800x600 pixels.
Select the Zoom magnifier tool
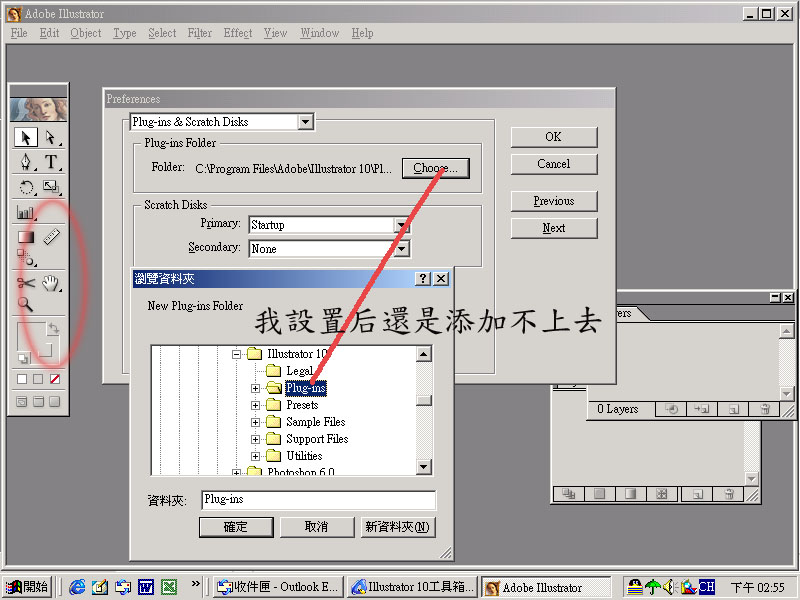click(26, 305)
